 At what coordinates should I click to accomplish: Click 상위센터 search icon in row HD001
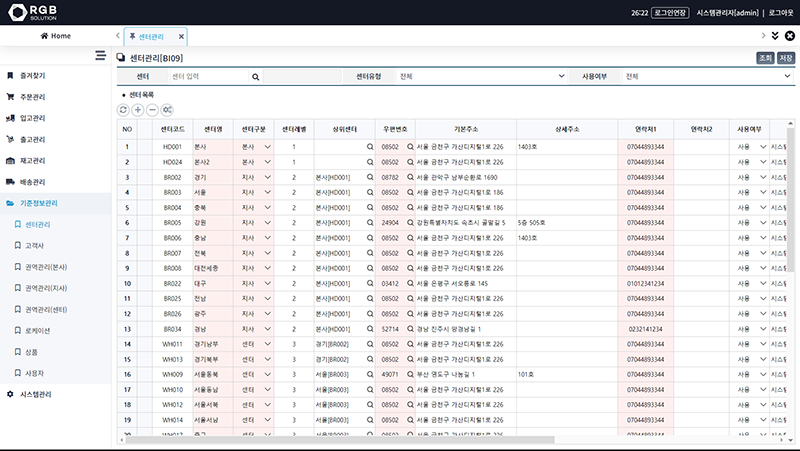370,147
